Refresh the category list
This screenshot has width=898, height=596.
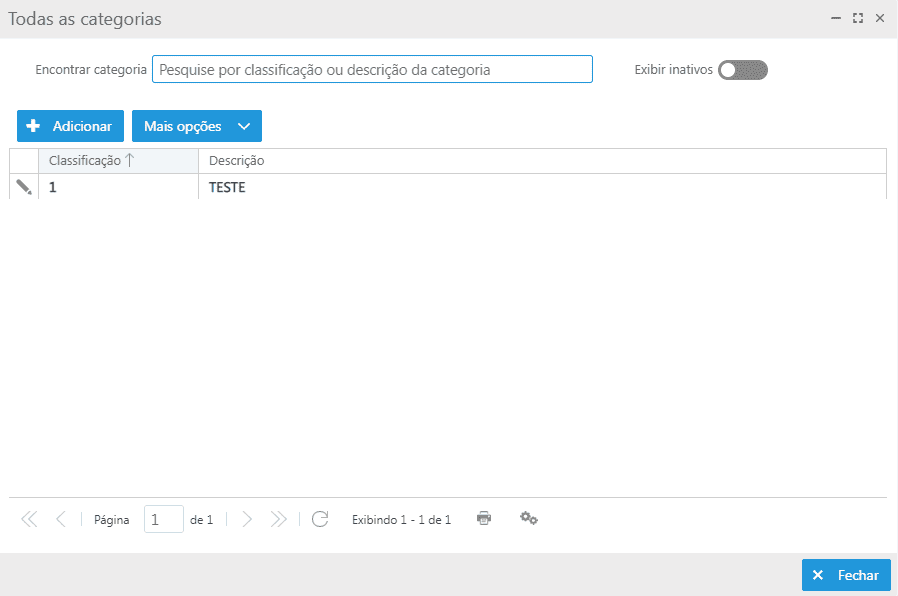point(320,519)
